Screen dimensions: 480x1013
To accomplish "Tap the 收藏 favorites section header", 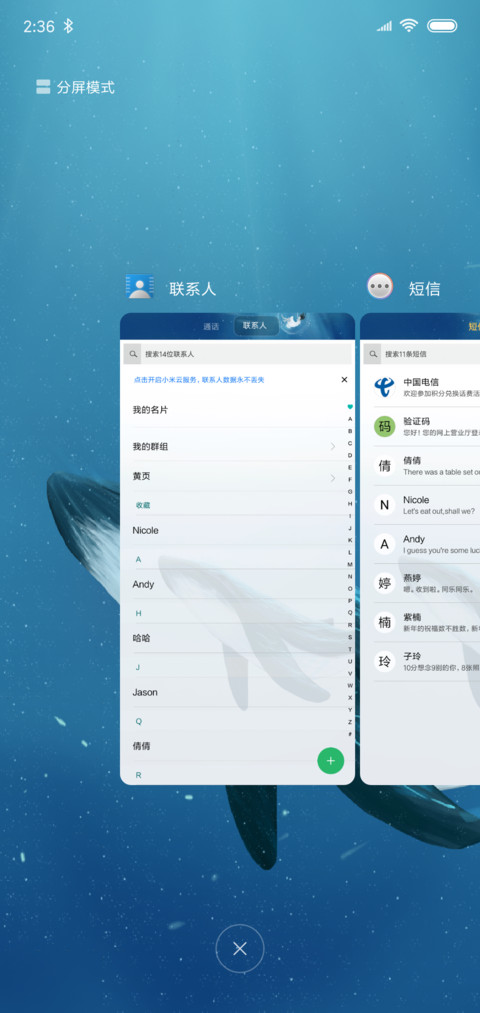I will click(143, 505).
